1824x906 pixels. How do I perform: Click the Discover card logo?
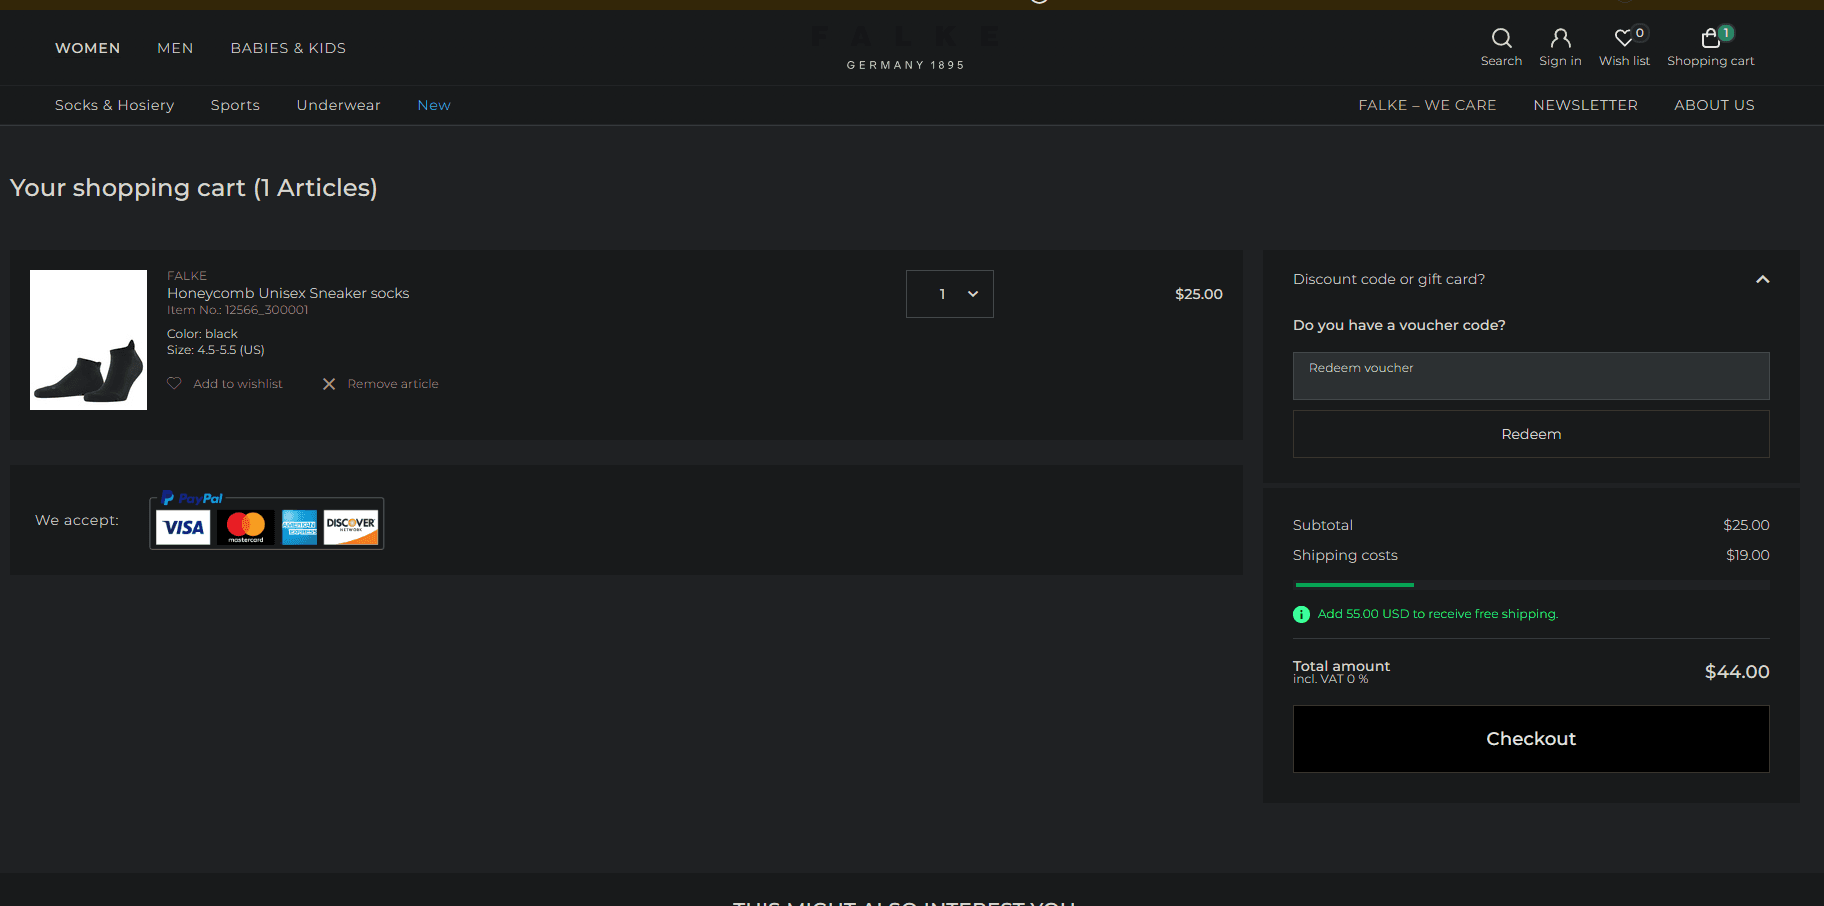pos(351,527)
